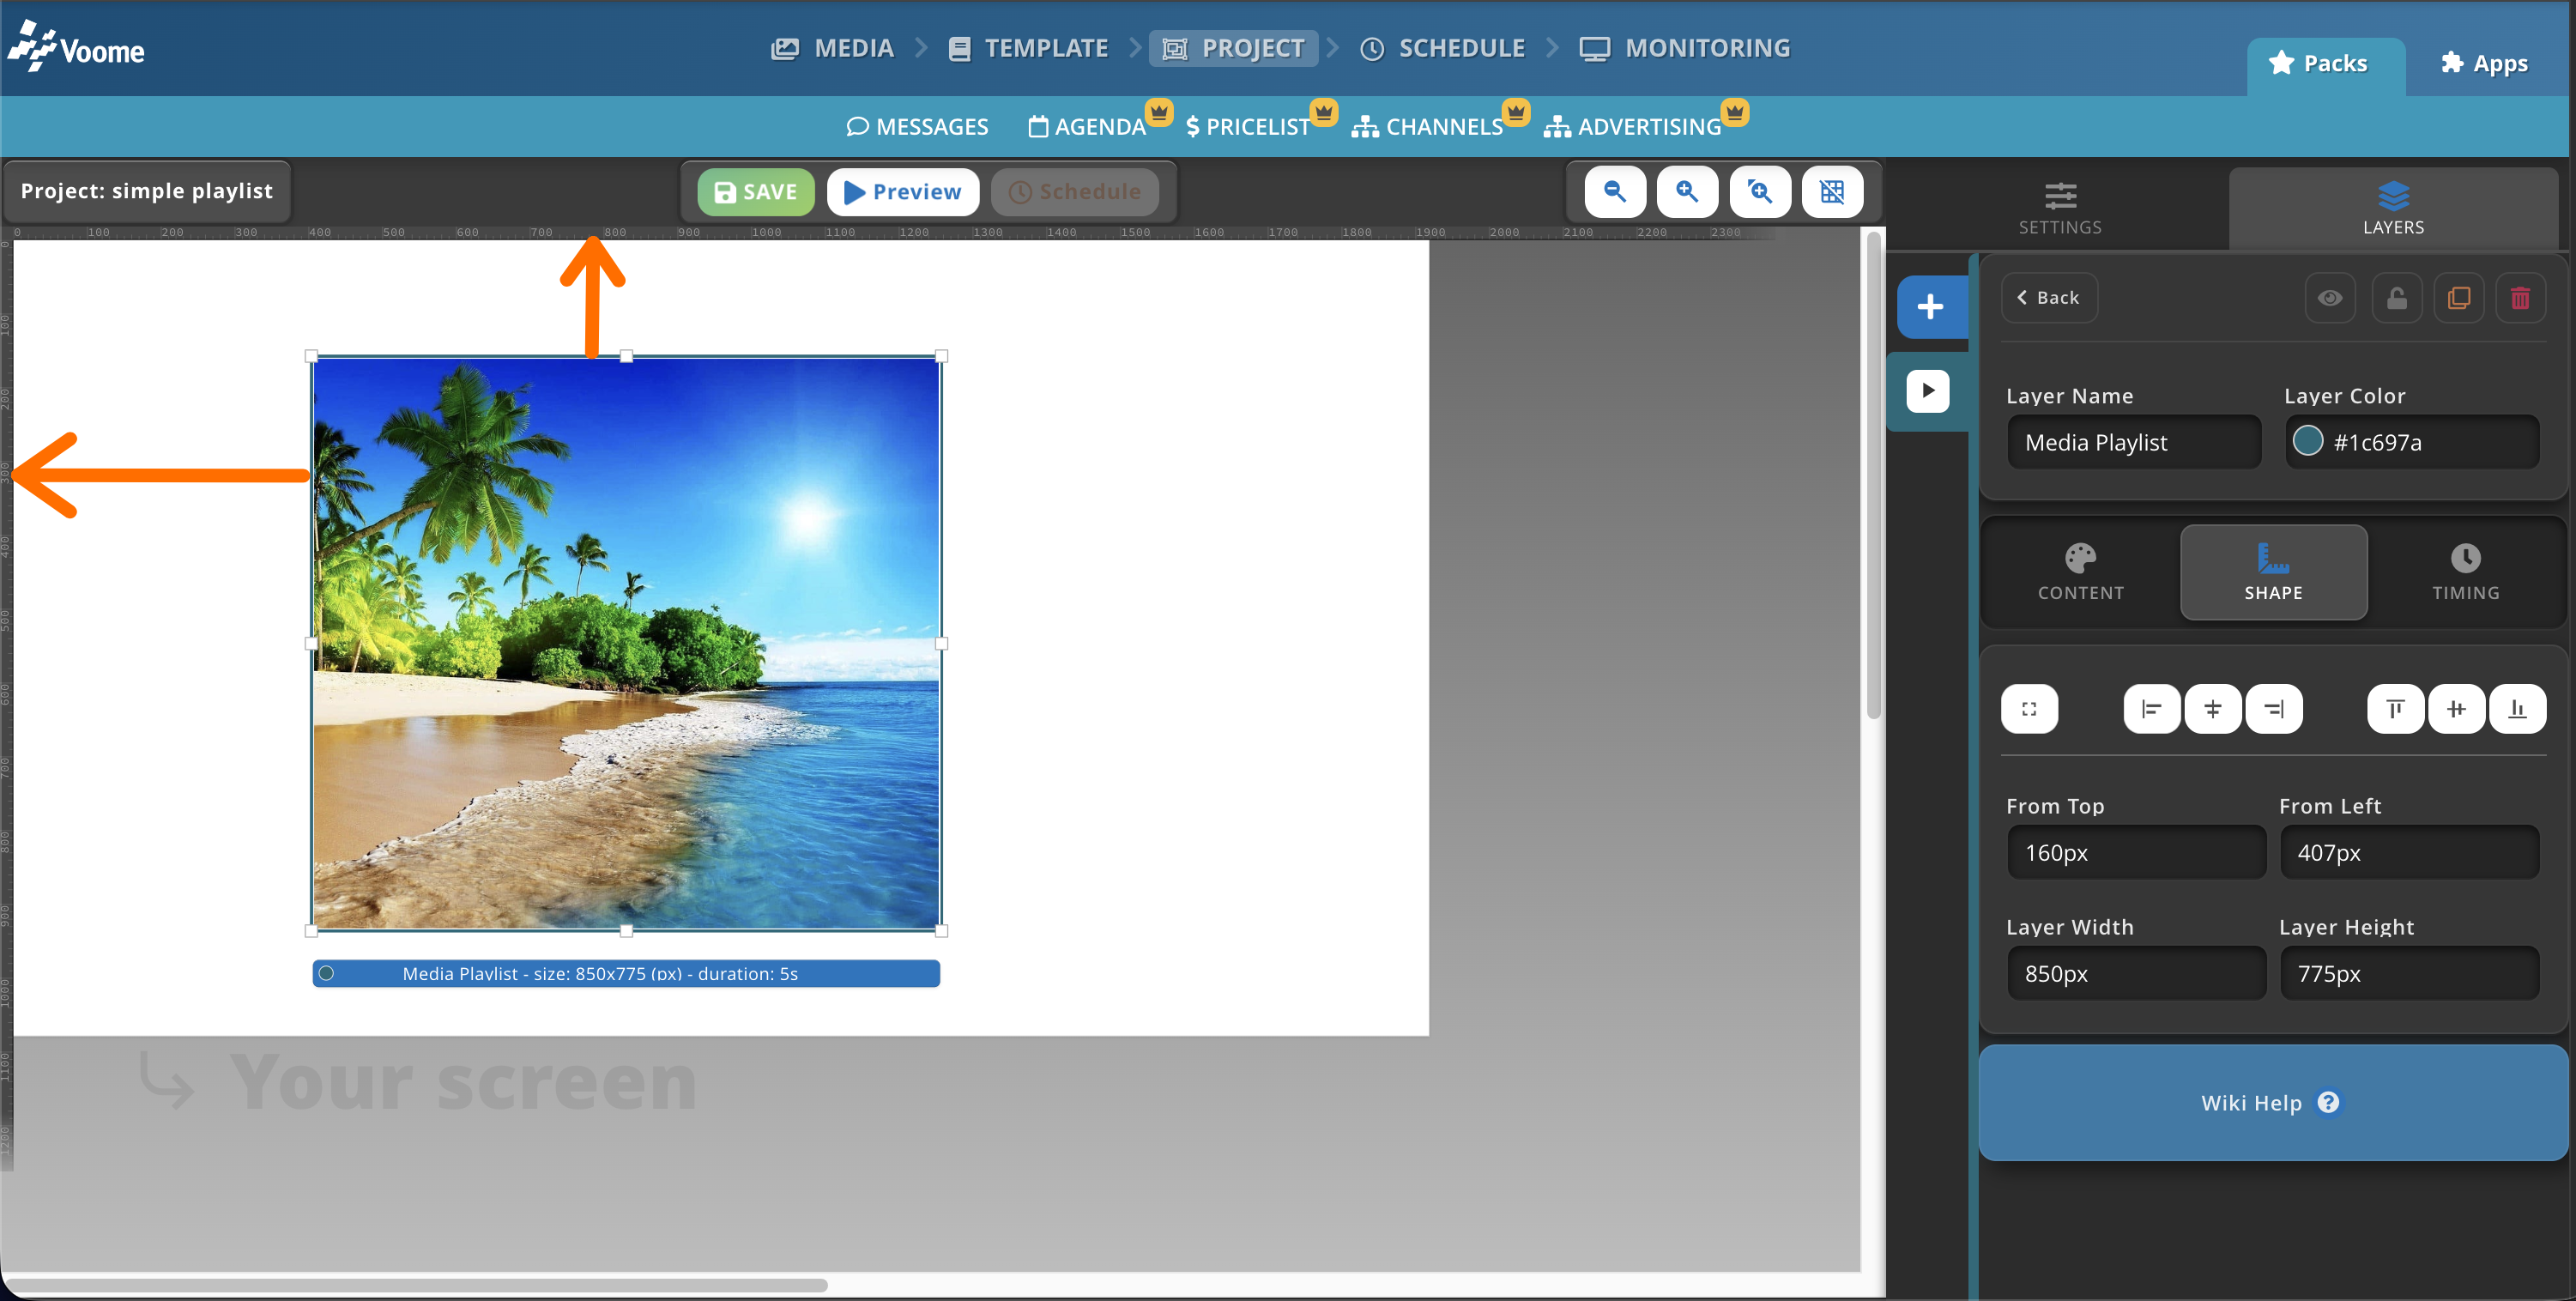Click the Layer Color swatch circle
This screenshot has width=2576, height=1301.
pyautogui.click(x=2307, y=441)
